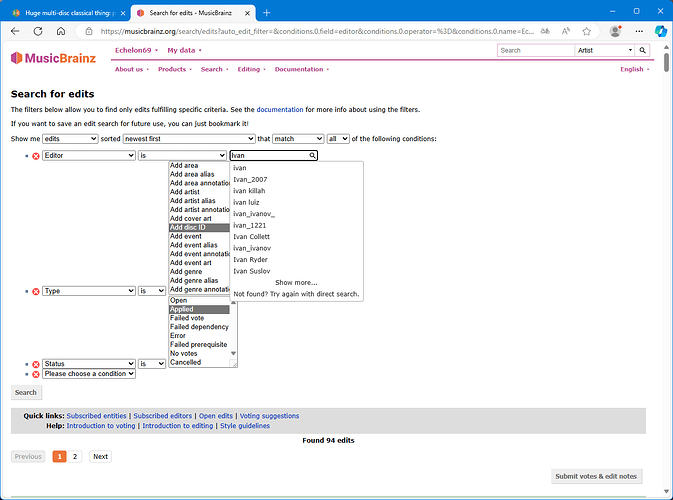Open the 'match' dropdown
The height and width of the screenshot is (500, 673).
(x=298, y=139)
